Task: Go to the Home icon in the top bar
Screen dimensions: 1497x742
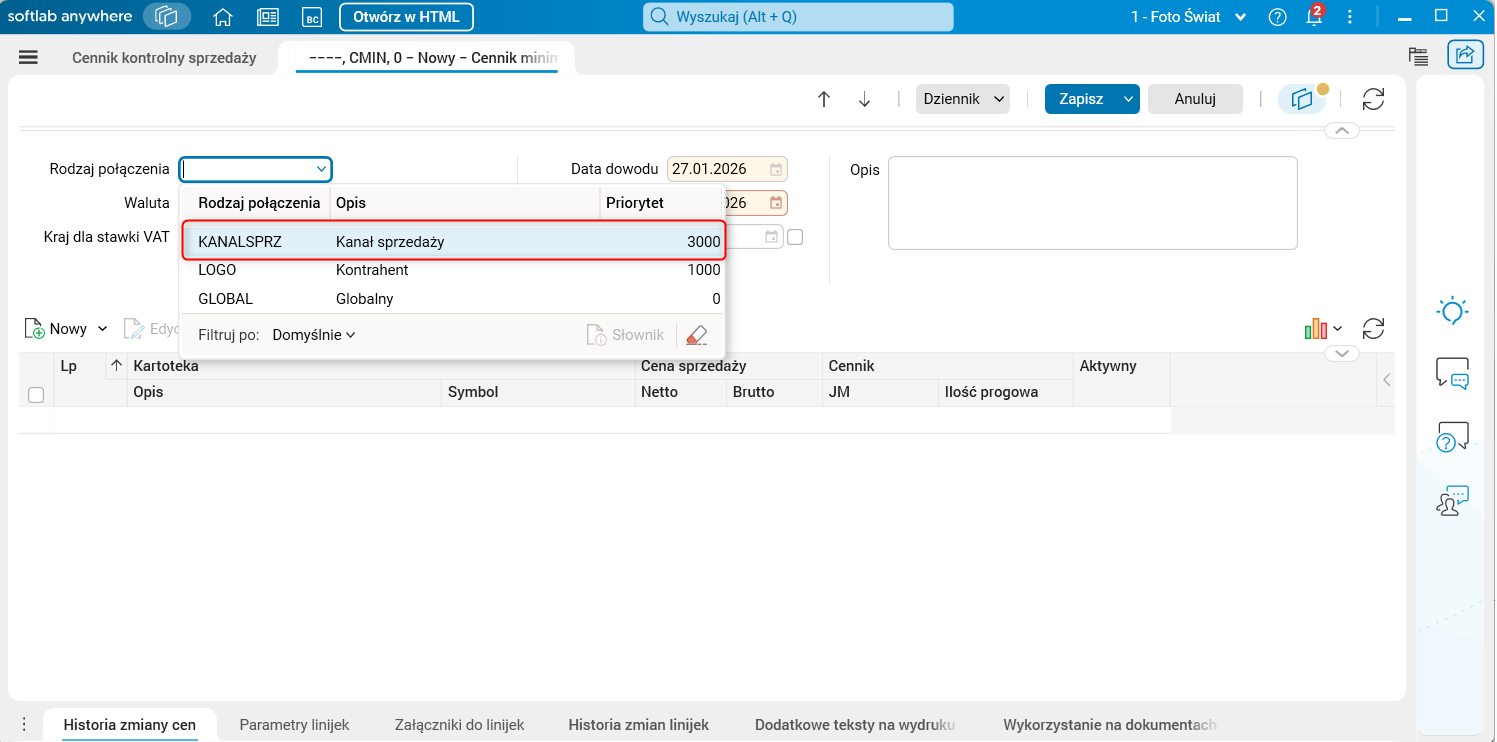Action: point(223,17)
